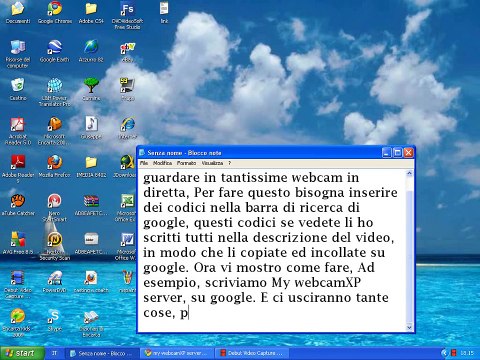Launch PowerDVD desktop shortcut

54,278
